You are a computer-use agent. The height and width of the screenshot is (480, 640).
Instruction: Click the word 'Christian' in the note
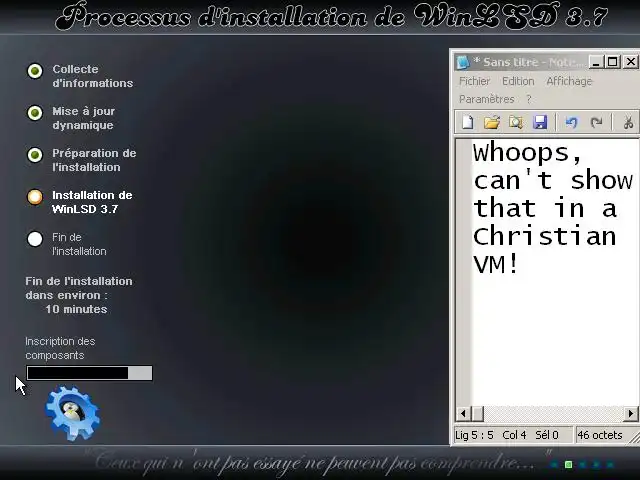tap(544, 236)
